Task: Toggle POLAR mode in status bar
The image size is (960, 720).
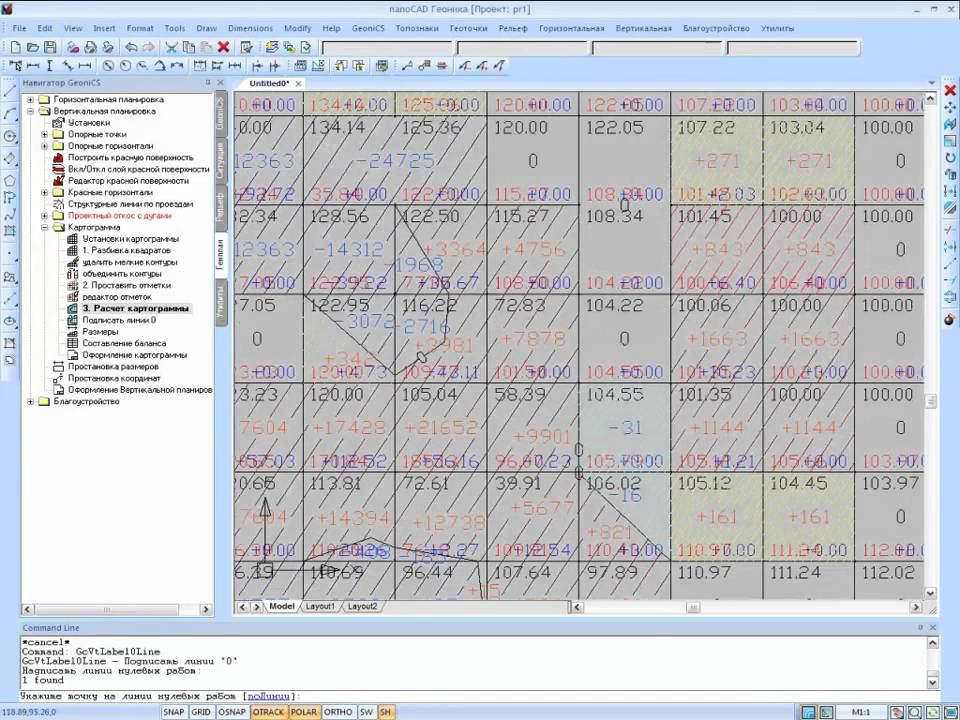Action: [304, 712]
